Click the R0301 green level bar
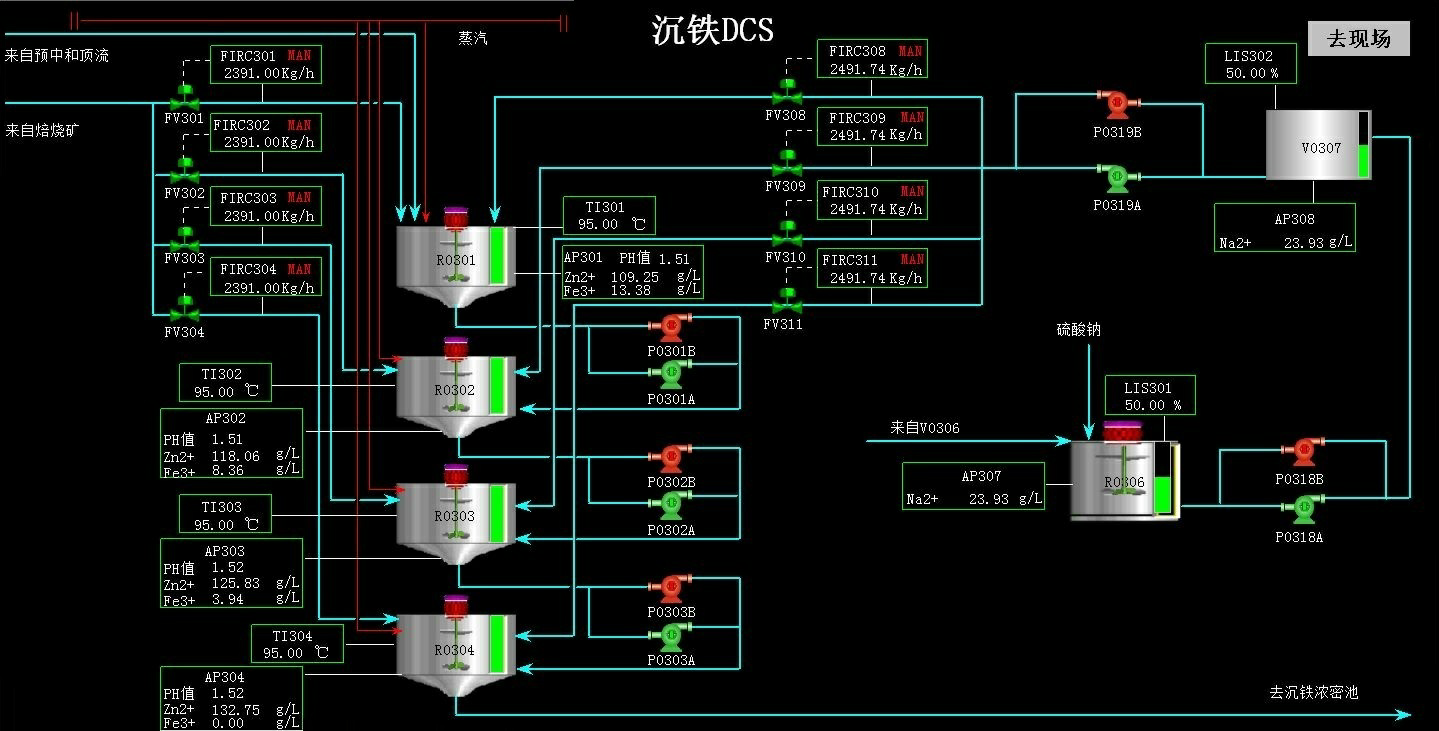 coord(498,256)
